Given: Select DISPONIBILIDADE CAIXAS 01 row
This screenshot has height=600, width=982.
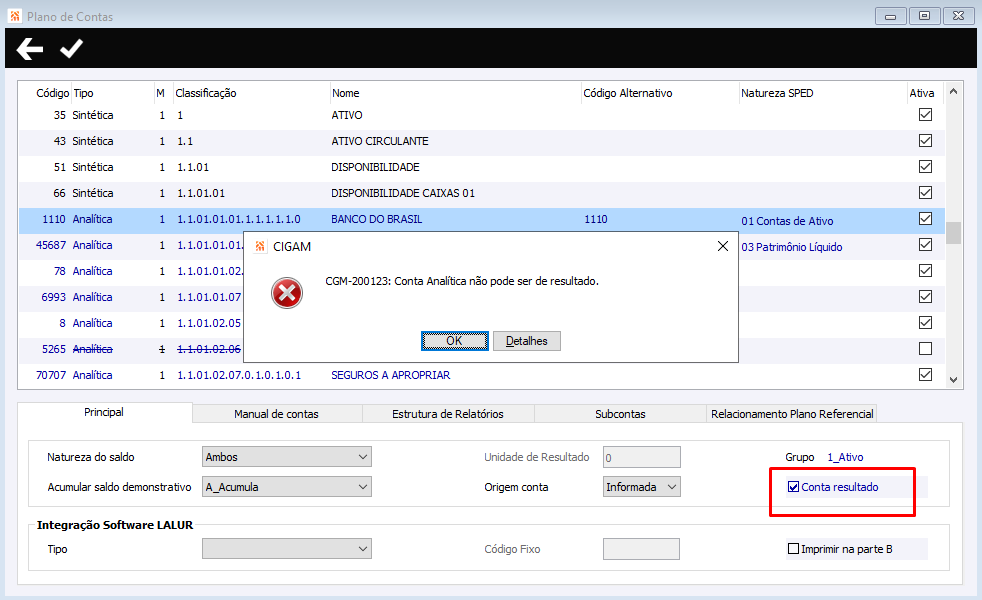Looking at the screenshot, I should 481,193.
